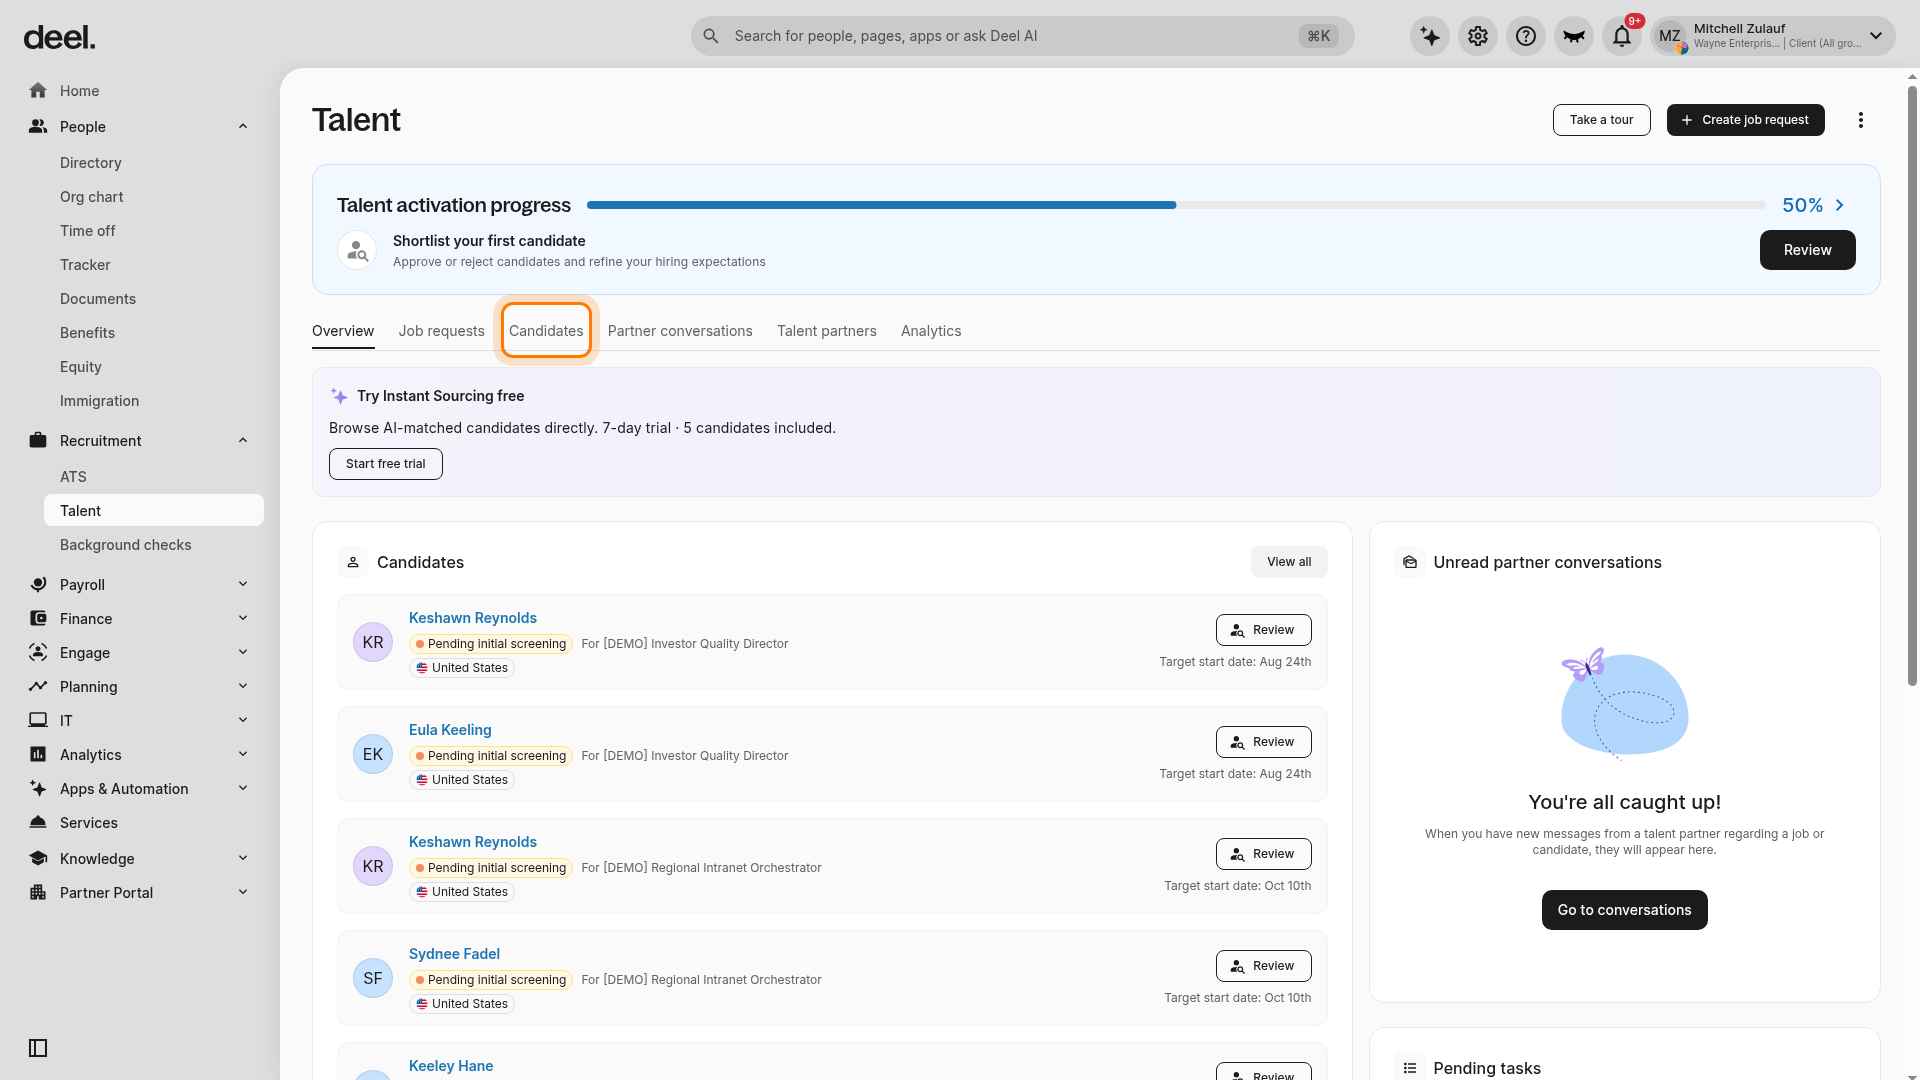The image size is (1920, 1080).
Task: Click the Finance icon in sidebar
Action: [x=38, y=619]
